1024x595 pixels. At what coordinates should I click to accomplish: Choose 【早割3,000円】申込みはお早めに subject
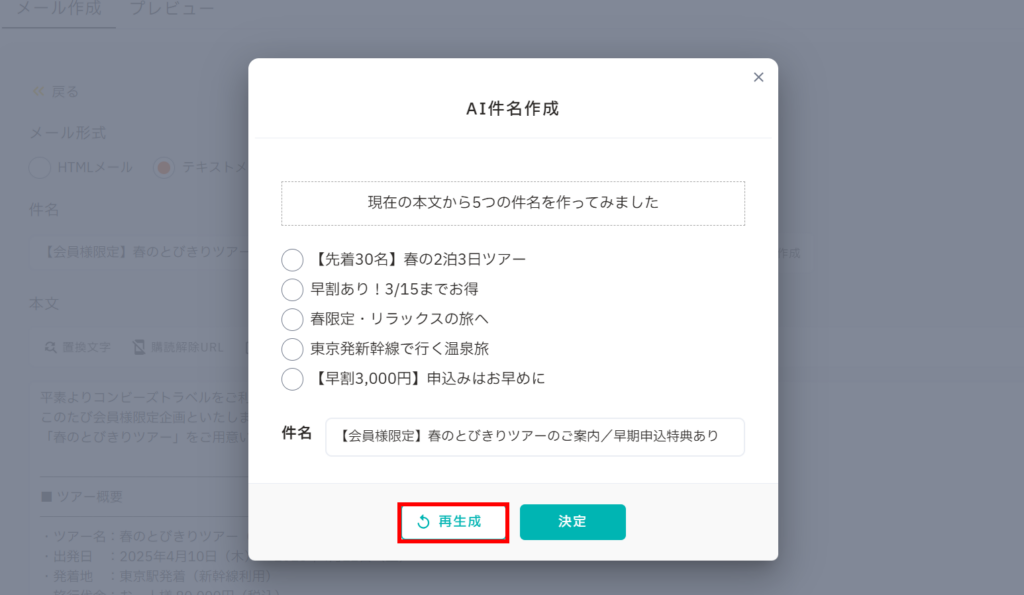292,379
